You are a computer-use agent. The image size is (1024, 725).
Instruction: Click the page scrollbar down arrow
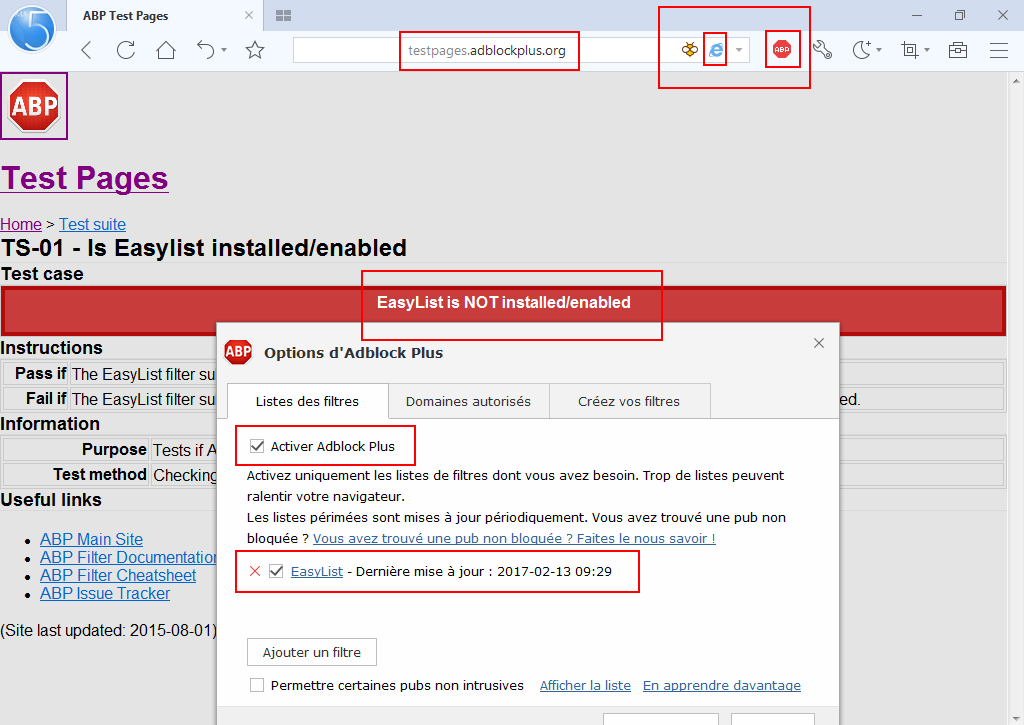tap(1016, 718)
